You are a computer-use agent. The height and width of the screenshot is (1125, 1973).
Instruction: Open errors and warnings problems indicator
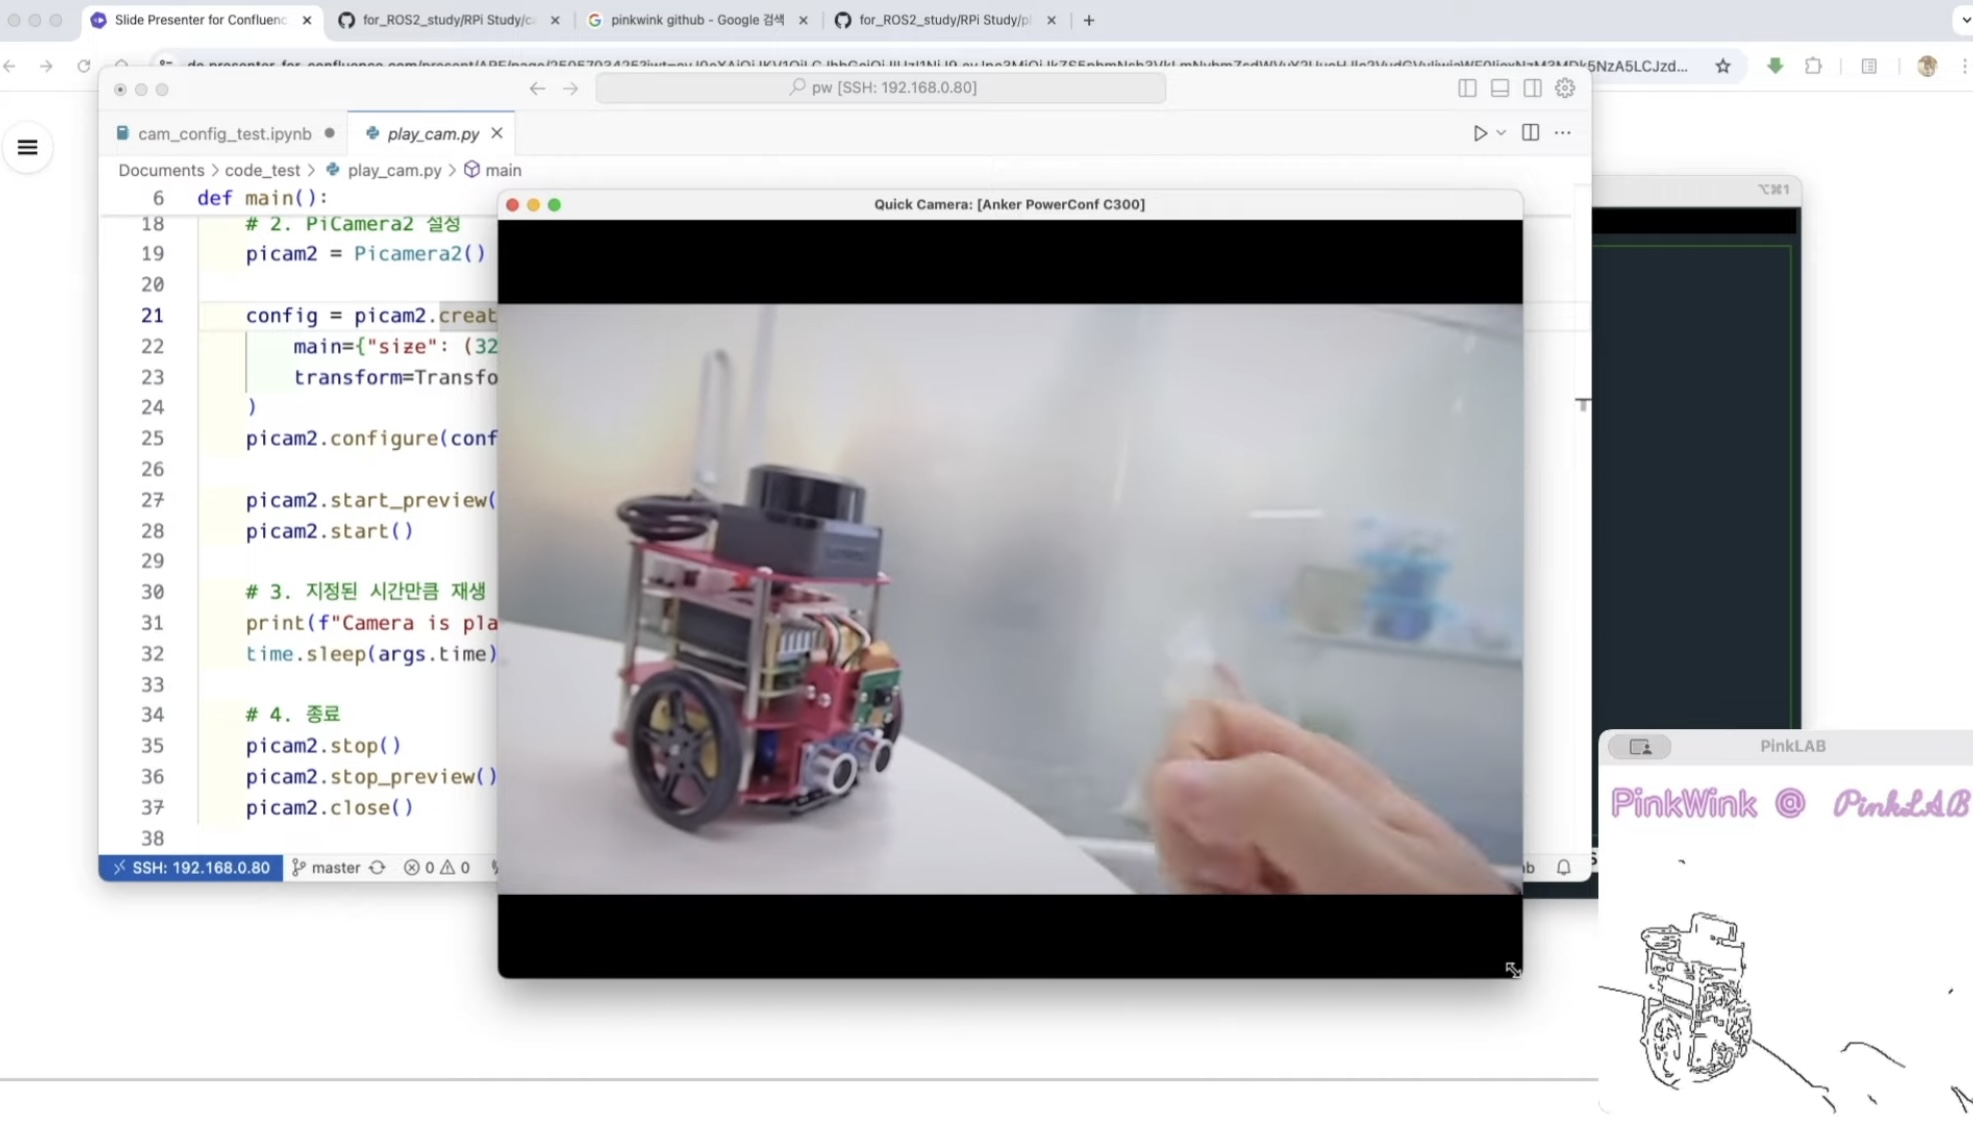click(x=436, y=867)
